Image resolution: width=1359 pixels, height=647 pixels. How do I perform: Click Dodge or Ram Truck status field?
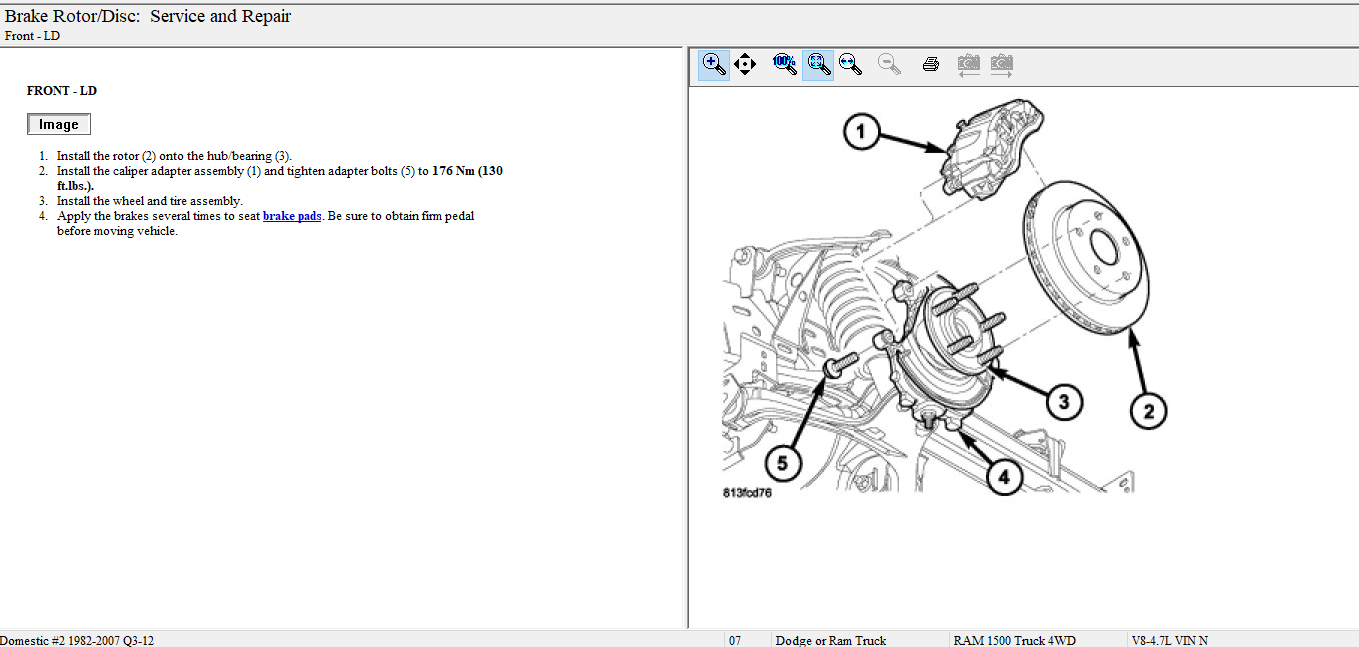coord(831,640)
